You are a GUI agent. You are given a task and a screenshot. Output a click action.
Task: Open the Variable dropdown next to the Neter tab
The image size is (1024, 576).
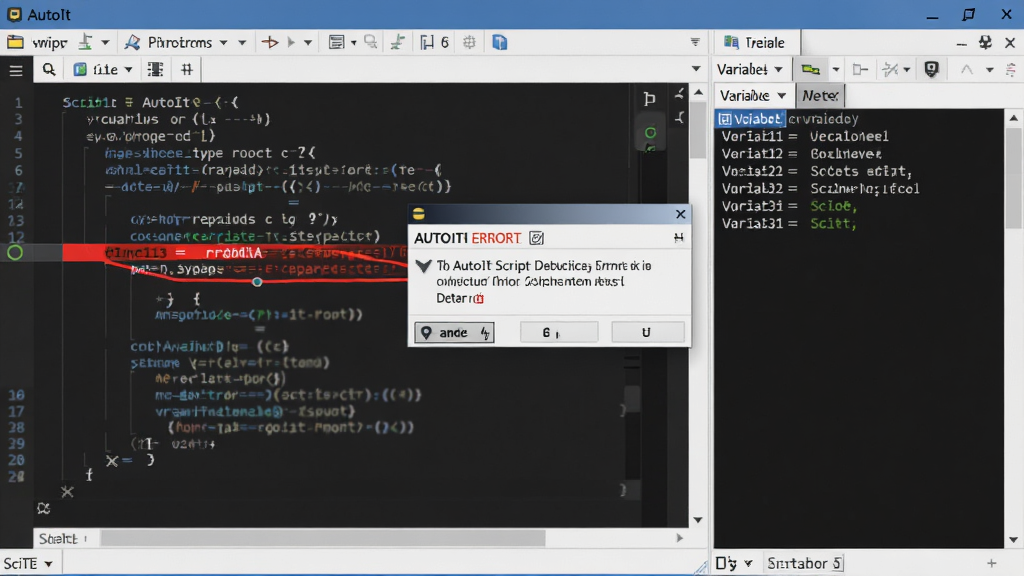[x=753, y=96]
